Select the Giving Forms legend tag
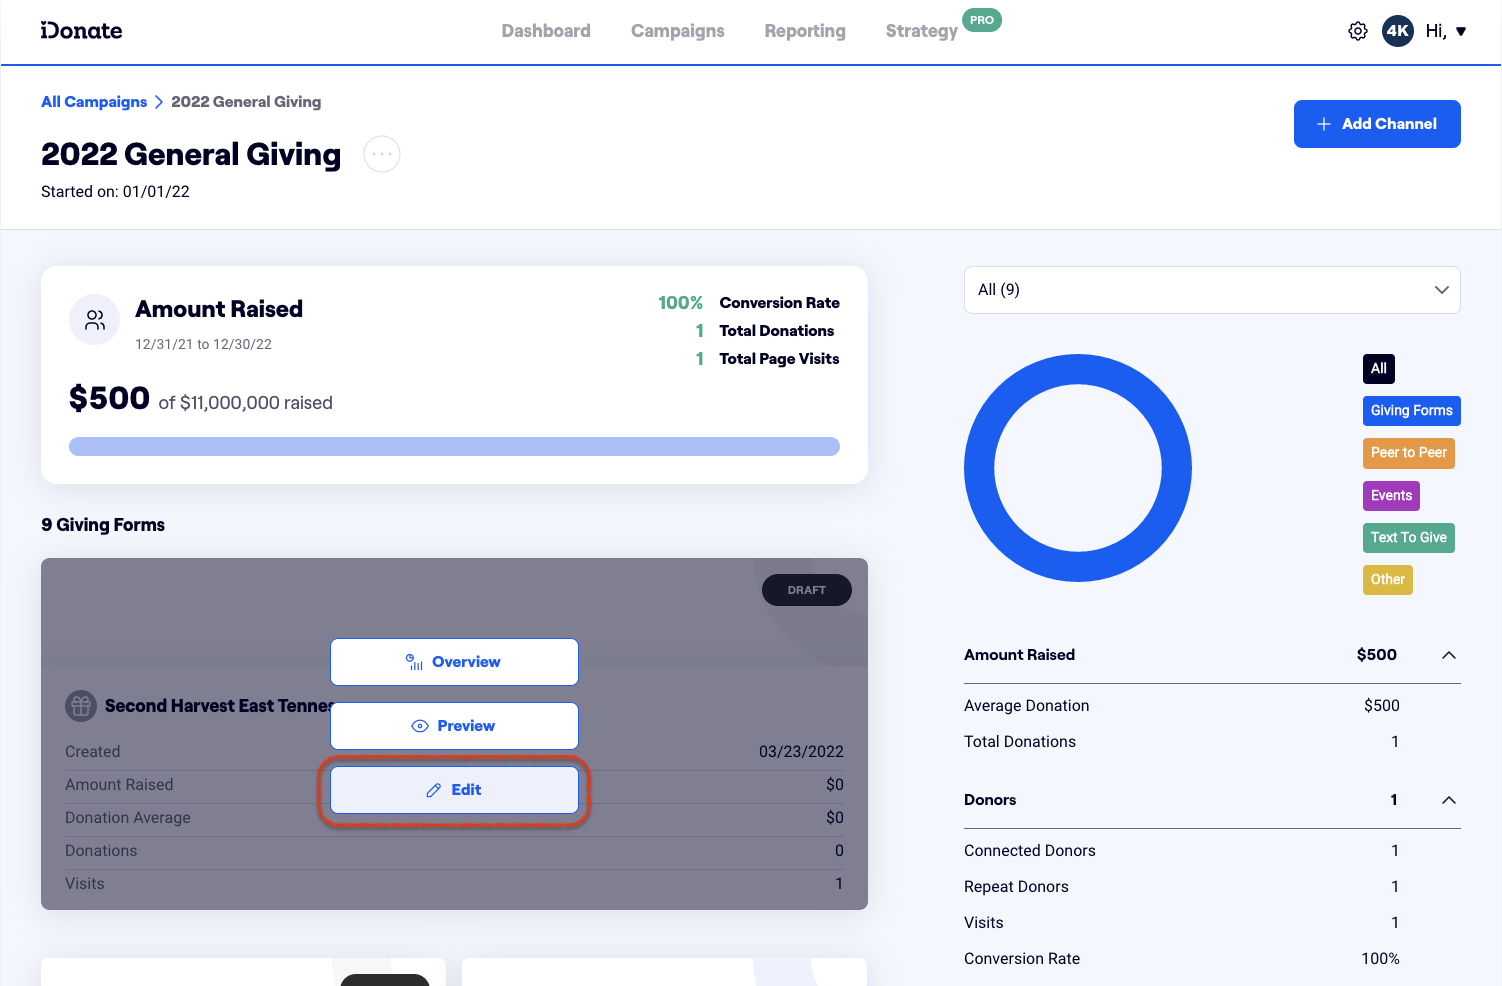The height and width of the screenshot is (986, 1502). point(1411,411)
